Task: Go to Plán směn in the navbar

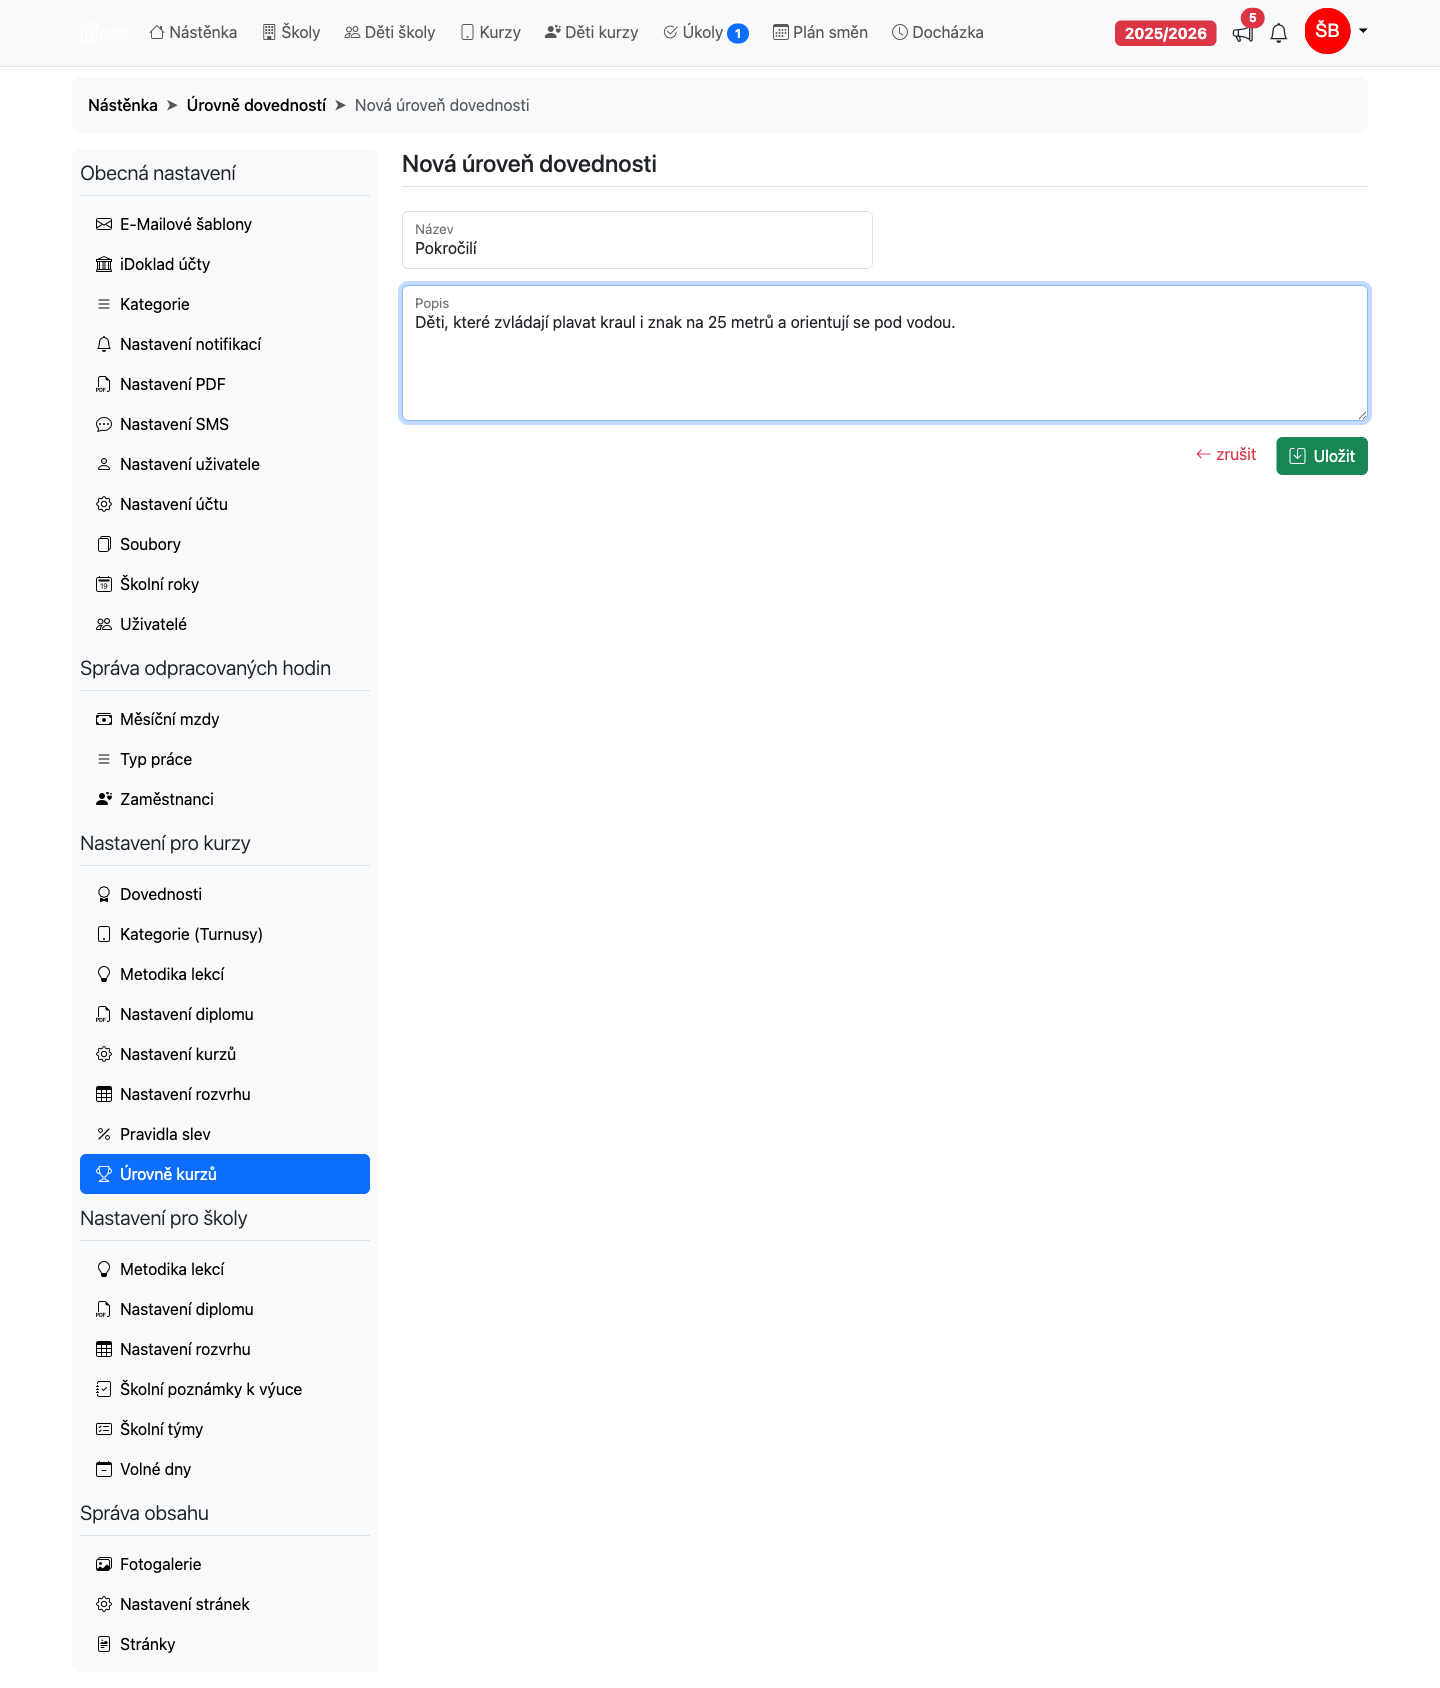Action: (x=821, y=32)
